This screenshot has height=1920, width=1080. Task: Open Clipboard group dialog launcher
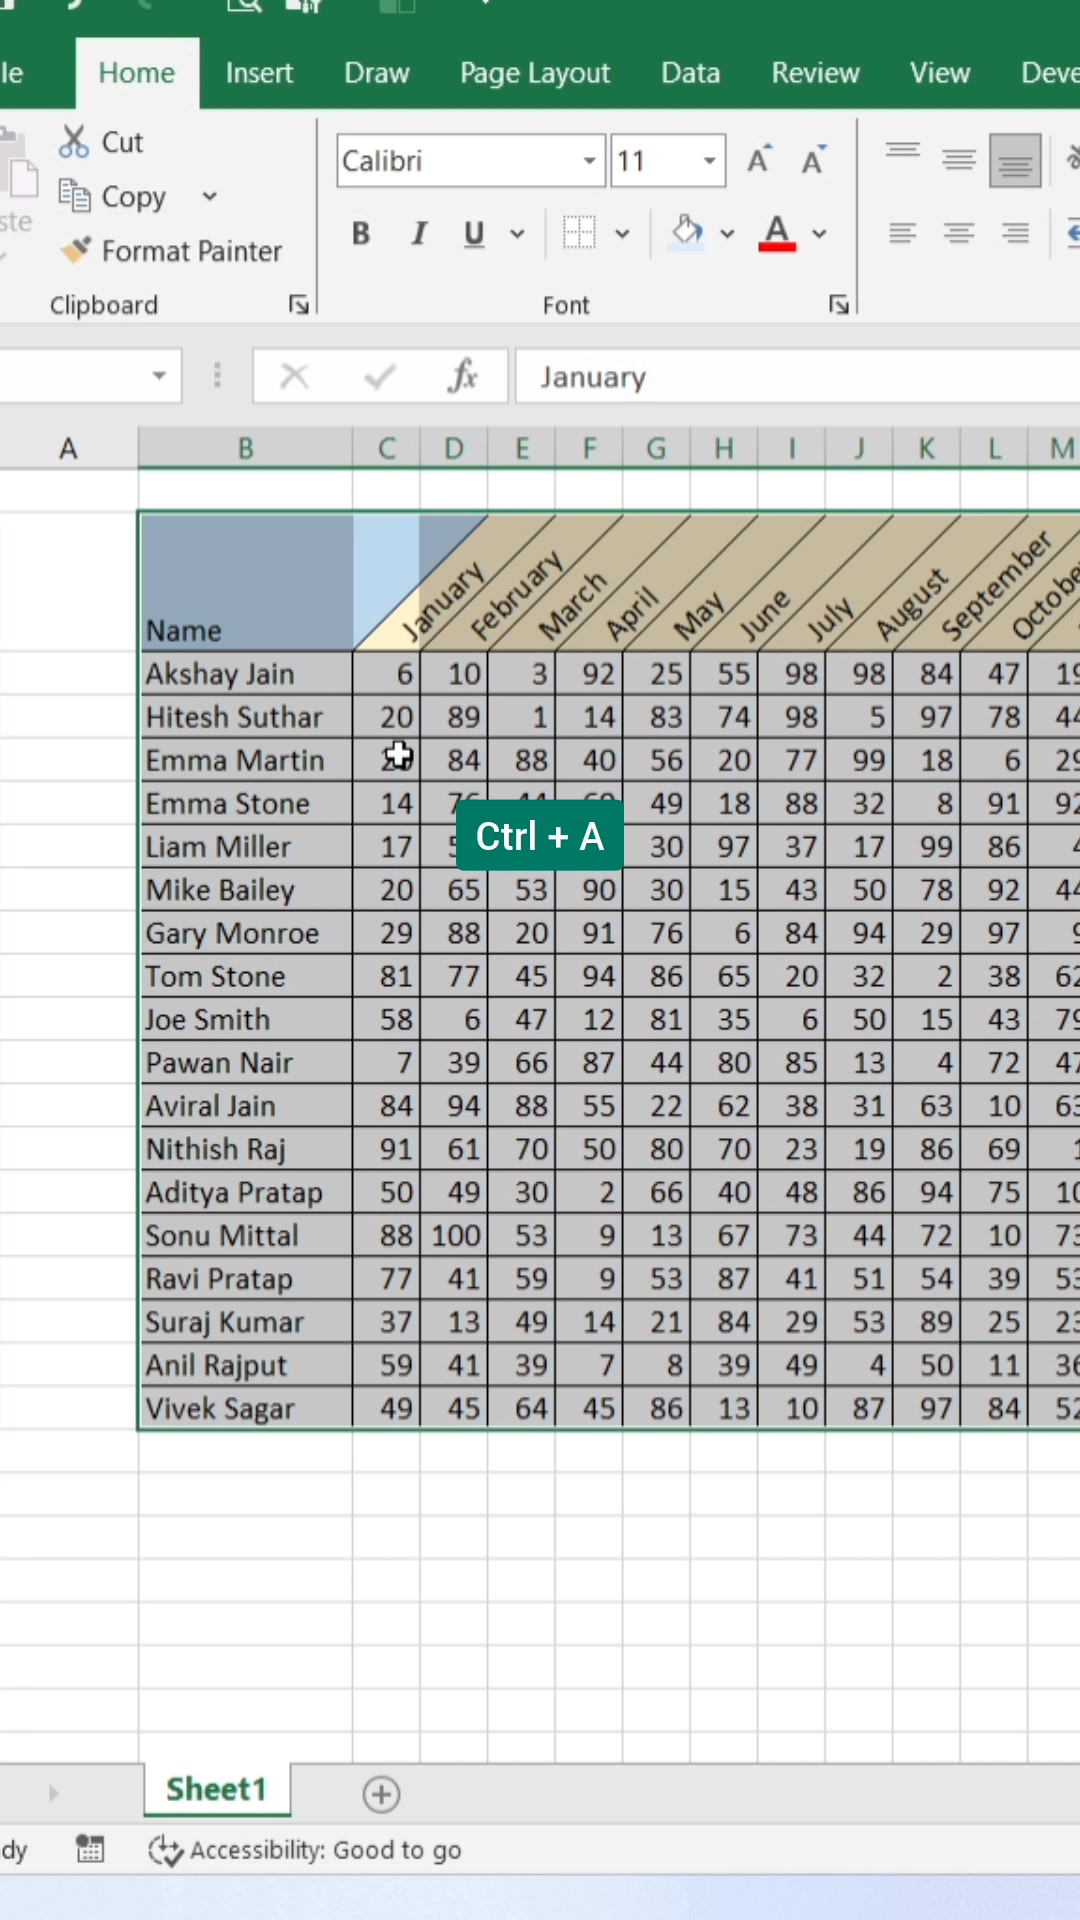tap(299, 304)
